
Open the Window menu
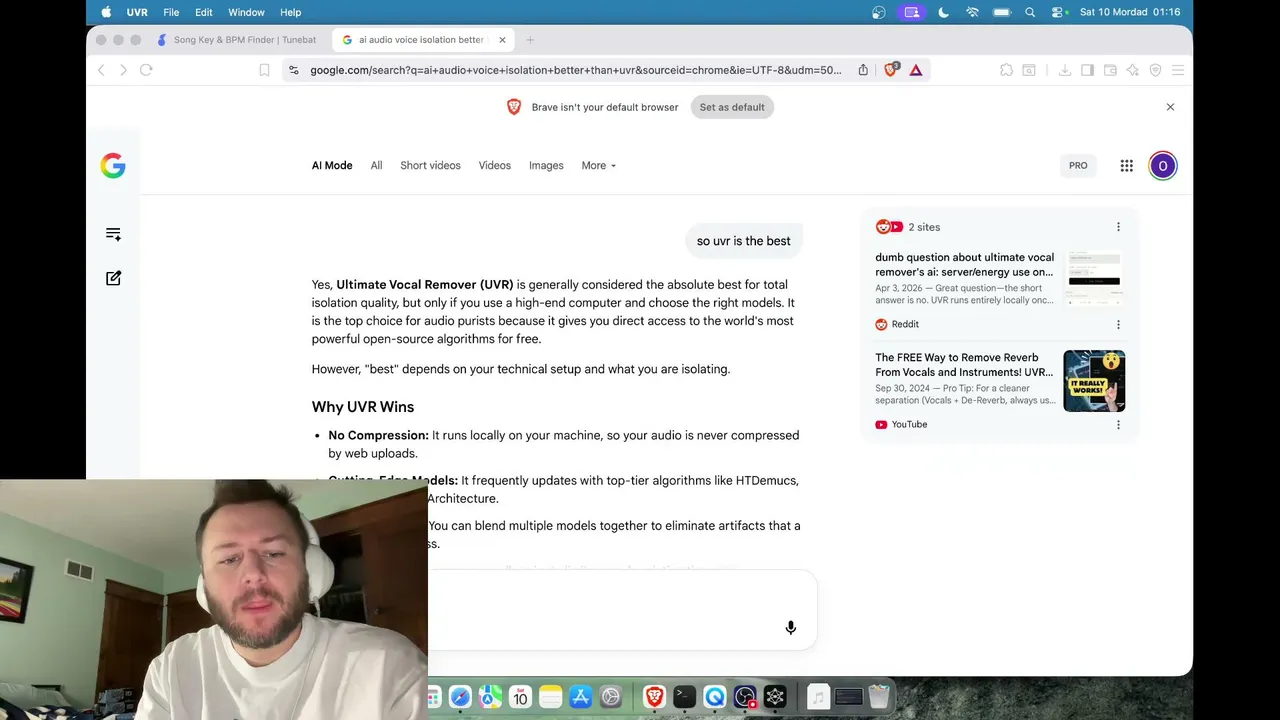tap(246, 12)
